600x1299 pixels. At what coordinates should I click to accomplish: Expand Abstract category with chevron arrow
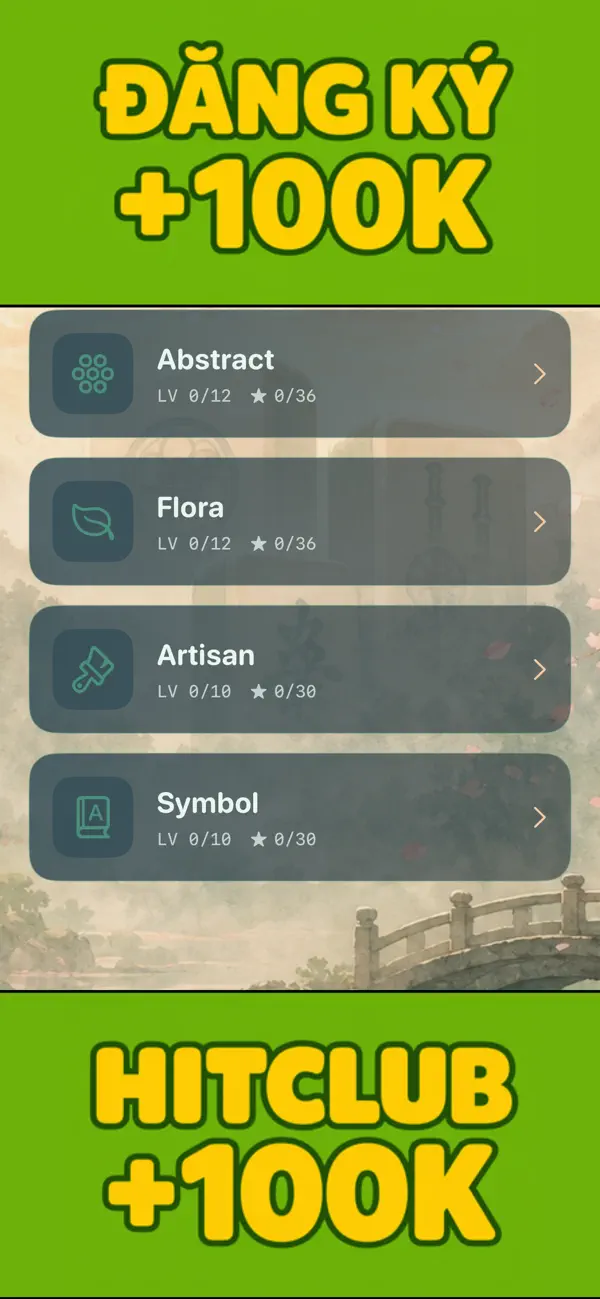540,374
